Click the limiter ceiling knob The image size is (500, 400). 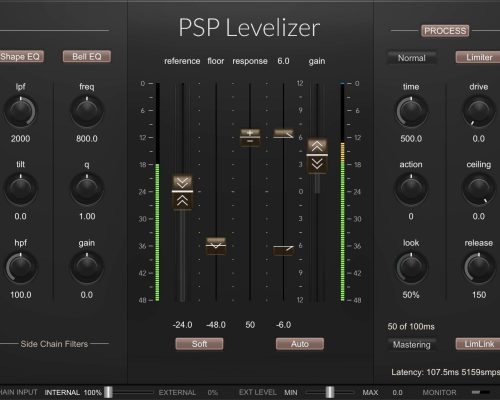478,189
